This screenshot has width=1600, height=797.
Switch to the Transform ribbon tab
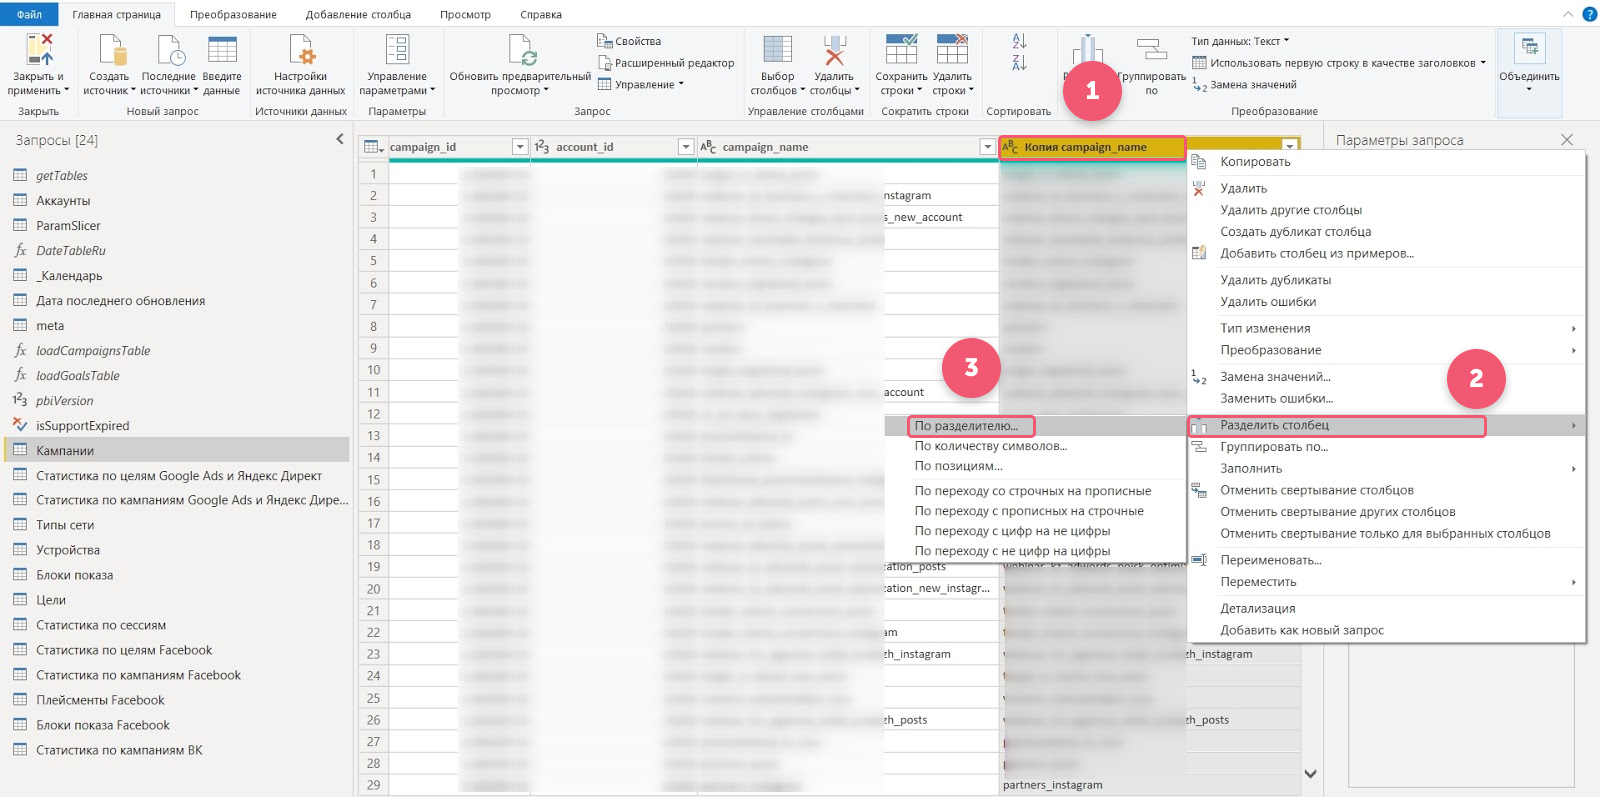(x=233, y=15)
